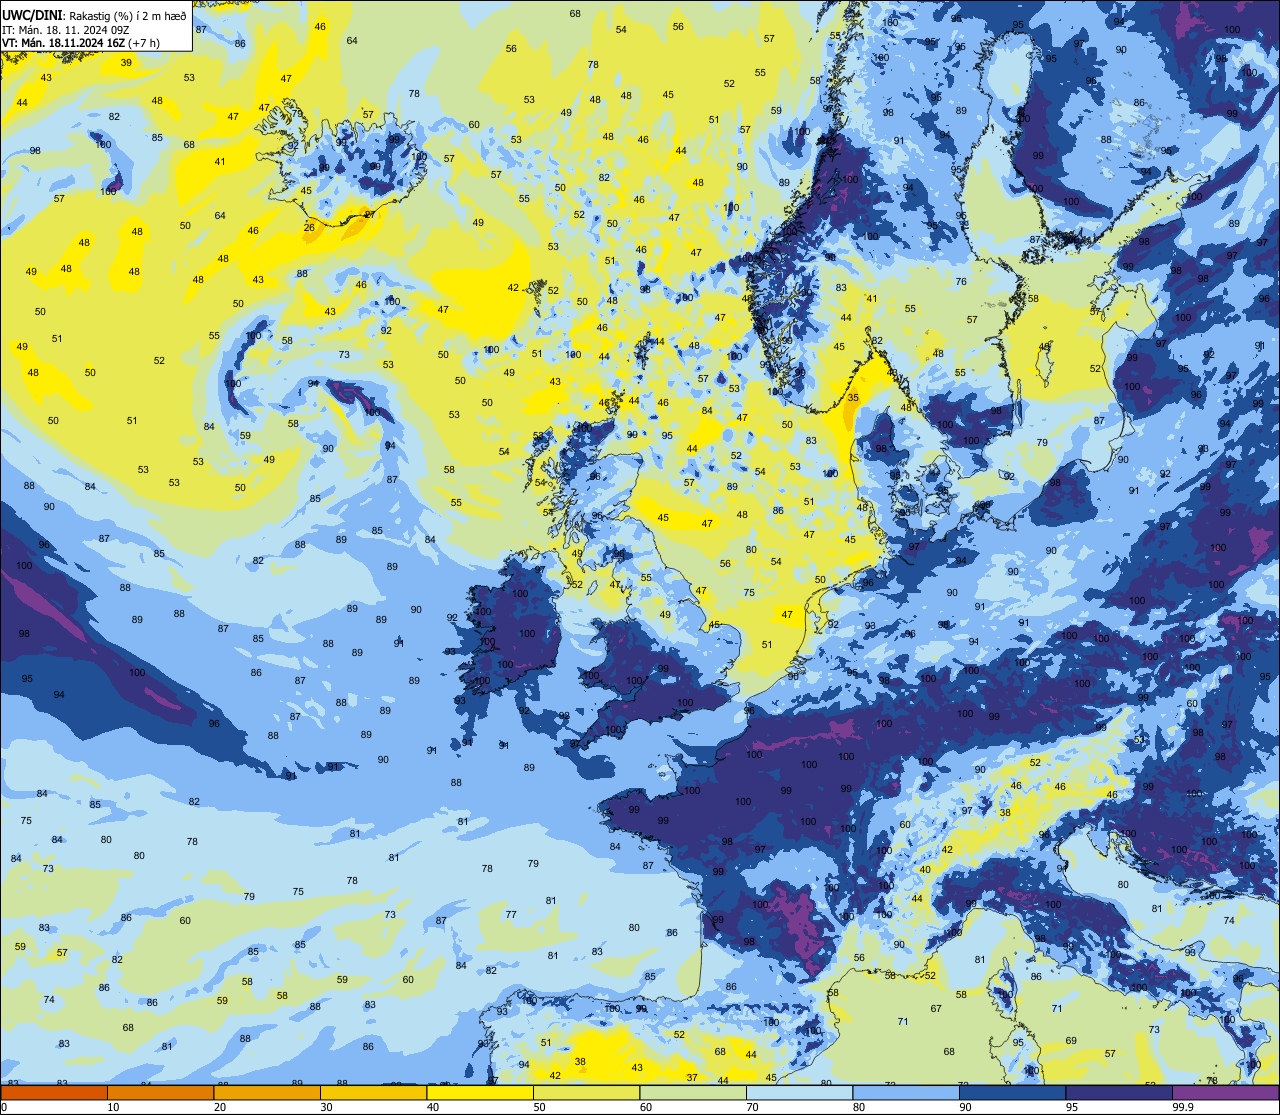Viewport: 1280px width, 1115px height.
Task: Click the "99.9" legend scale label
Action: [1183, 1107]
